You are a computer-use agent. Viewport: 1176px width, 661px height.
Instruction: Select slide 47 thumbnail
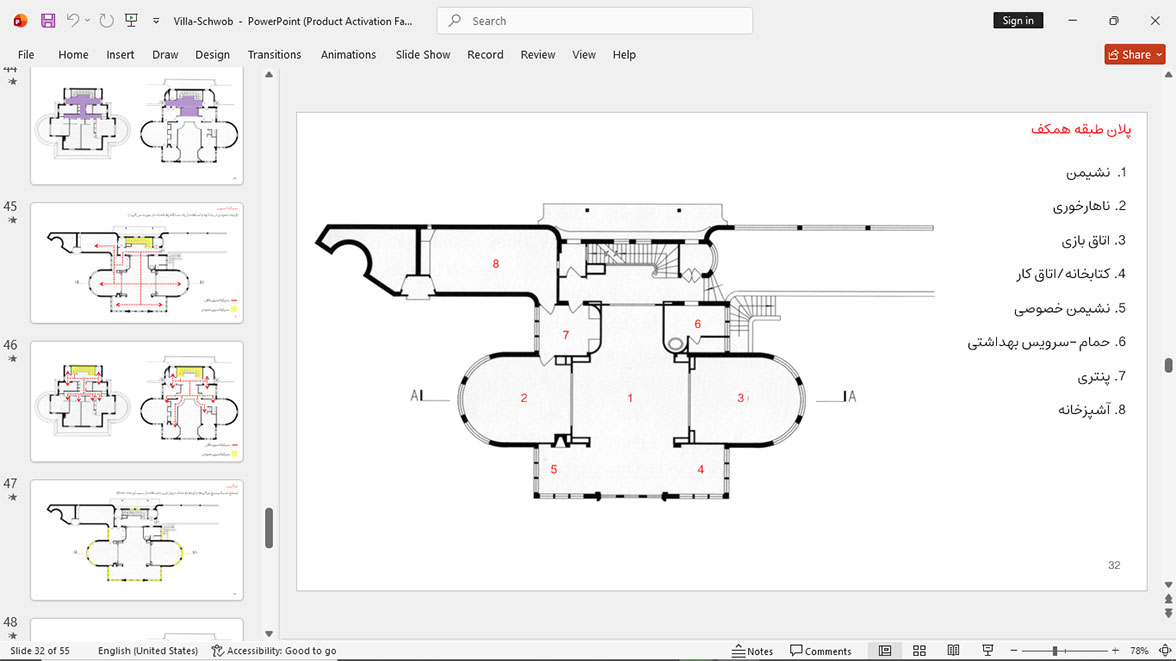pyautogui.click(x=136, y=539)
